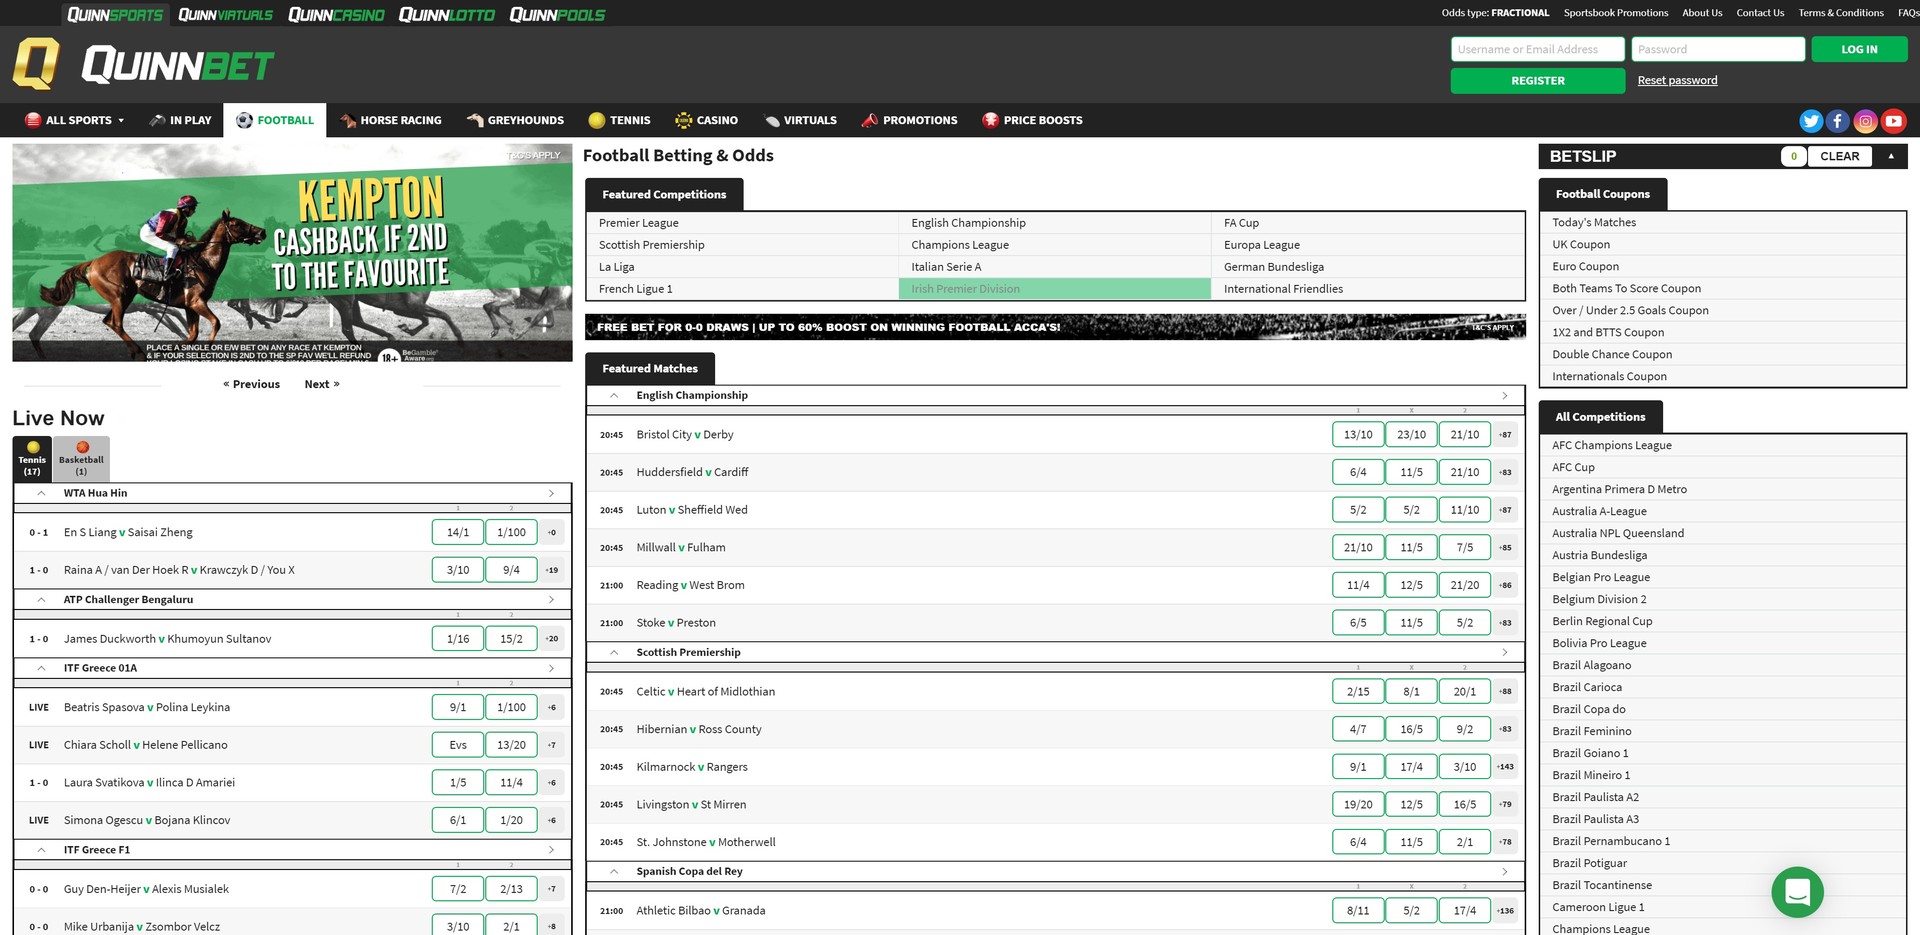Collapse the Betslip panel arrow
The width and height of the screenshot is (1920, 935).
coord(1891,156)
